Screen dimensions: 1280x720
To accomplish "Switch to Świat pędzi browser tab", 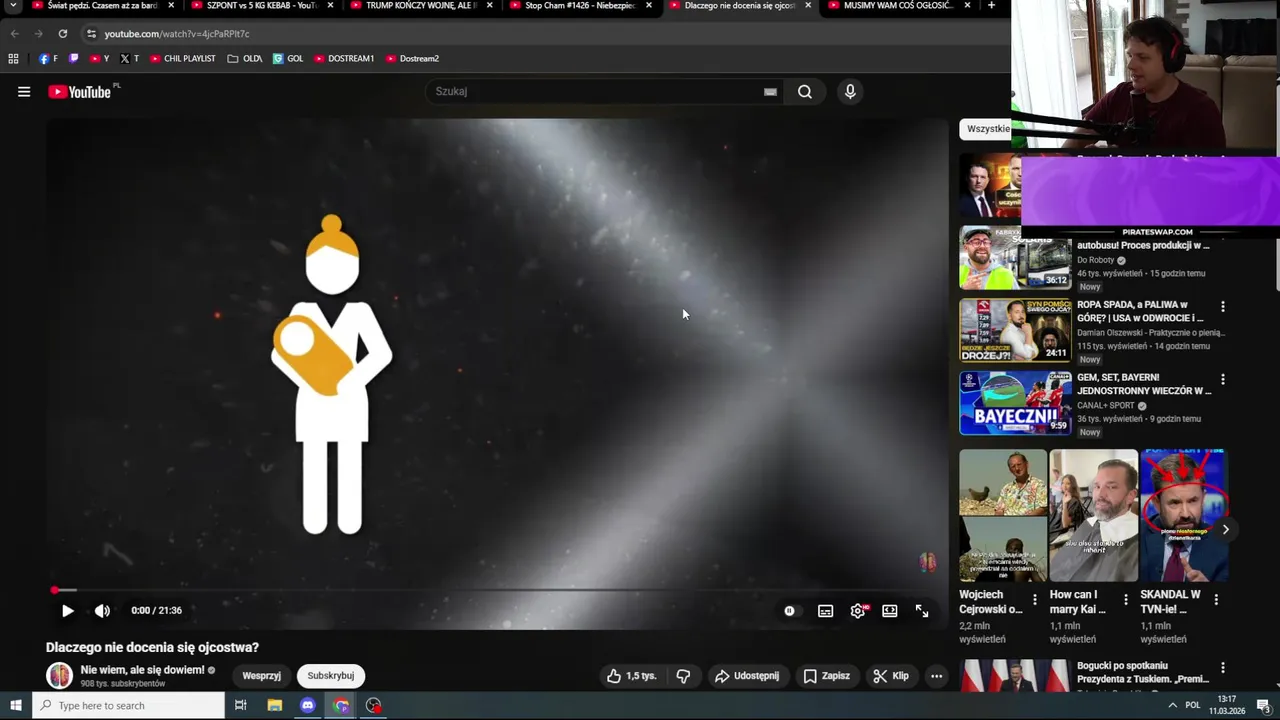I will click(101, 6).
